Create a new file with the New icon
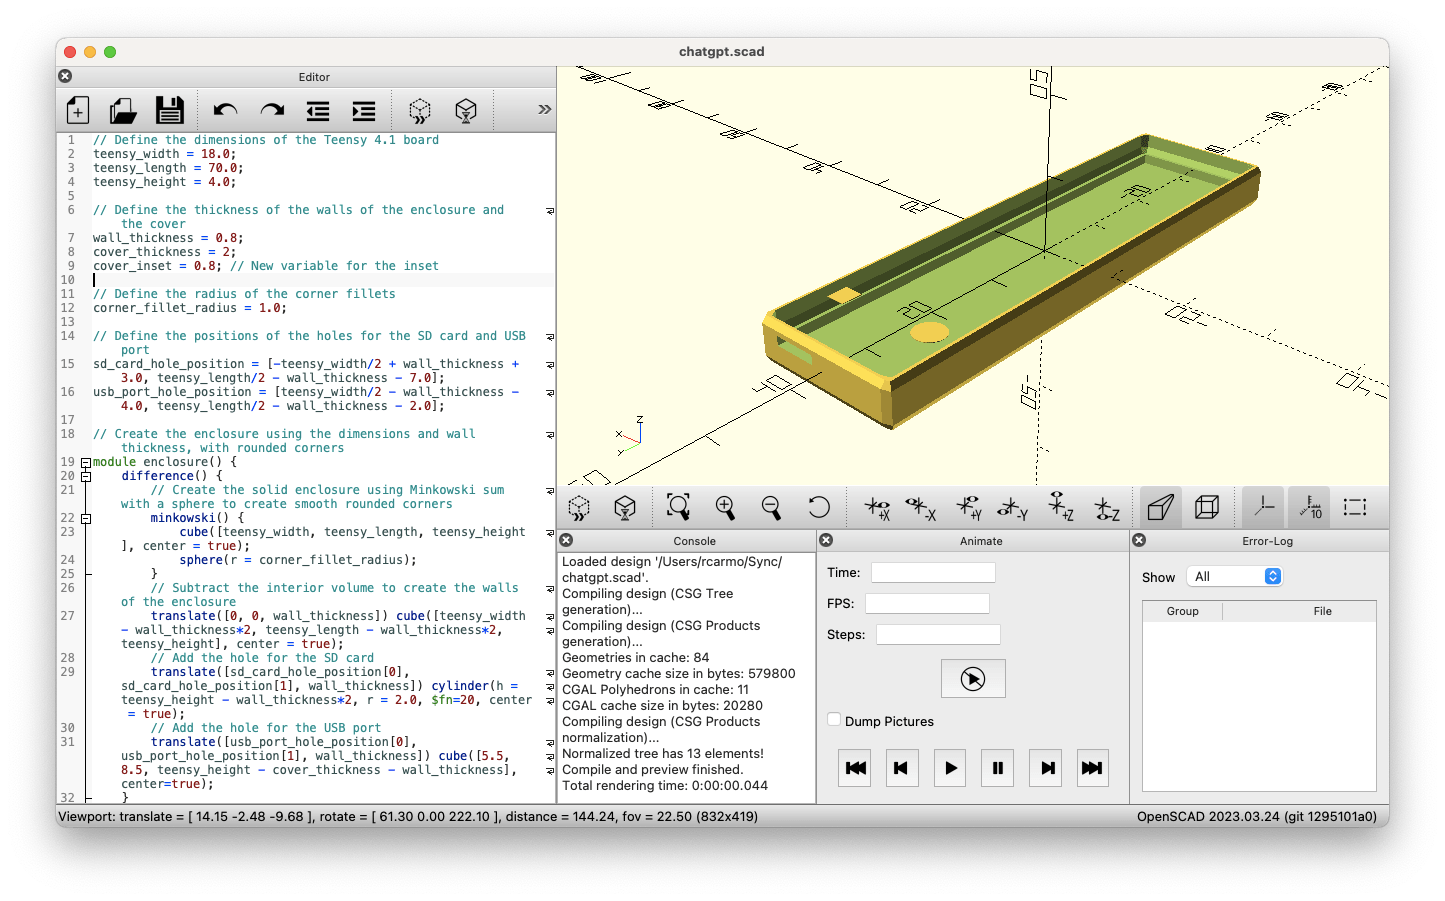1445x901 pixels. 78,110
